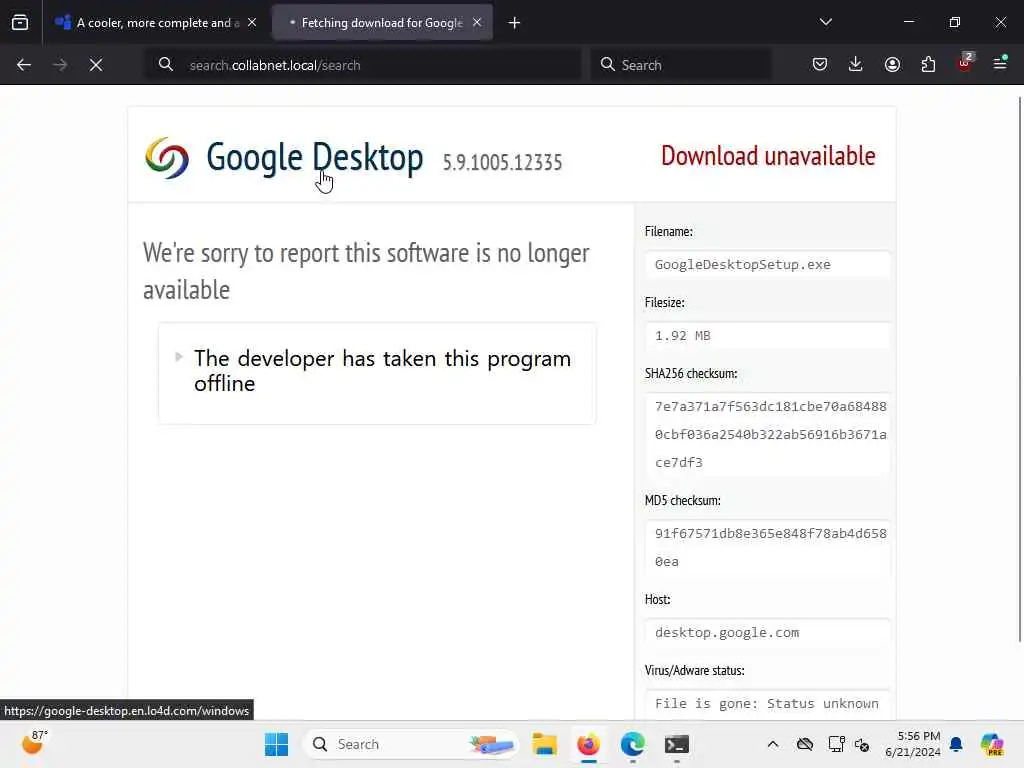1024x768 pixels.
Task: Click the MD5 checksum value box
Action: point(767,547)
